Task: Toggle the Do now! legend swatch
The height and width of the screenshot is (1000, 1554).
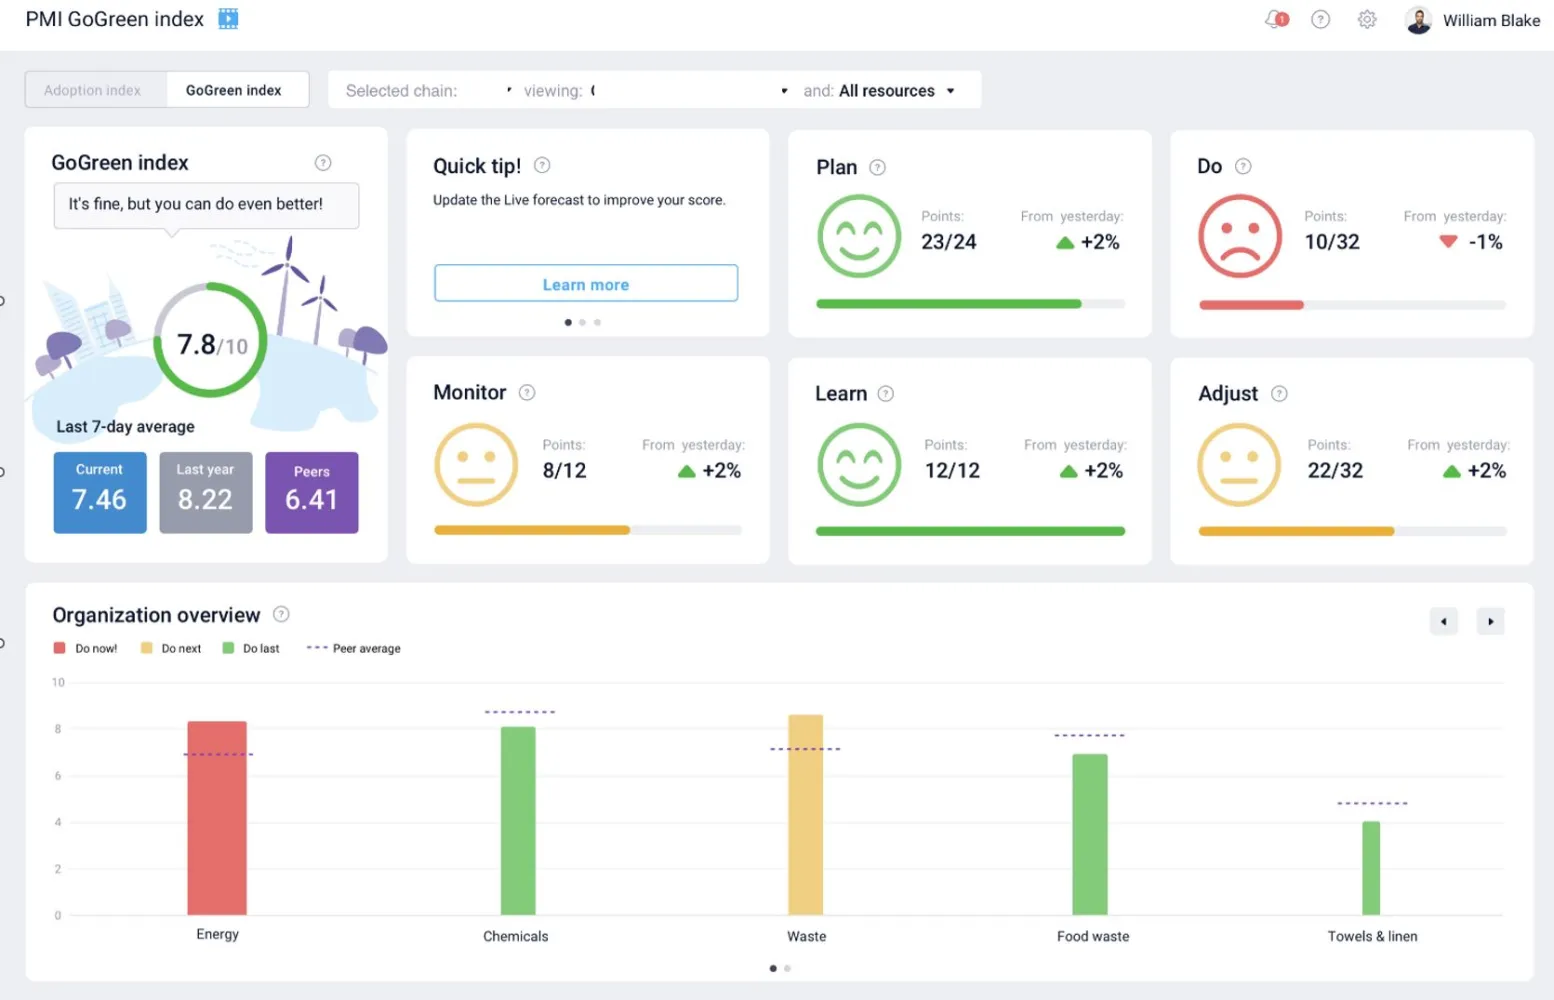Action: pos(60,648)
